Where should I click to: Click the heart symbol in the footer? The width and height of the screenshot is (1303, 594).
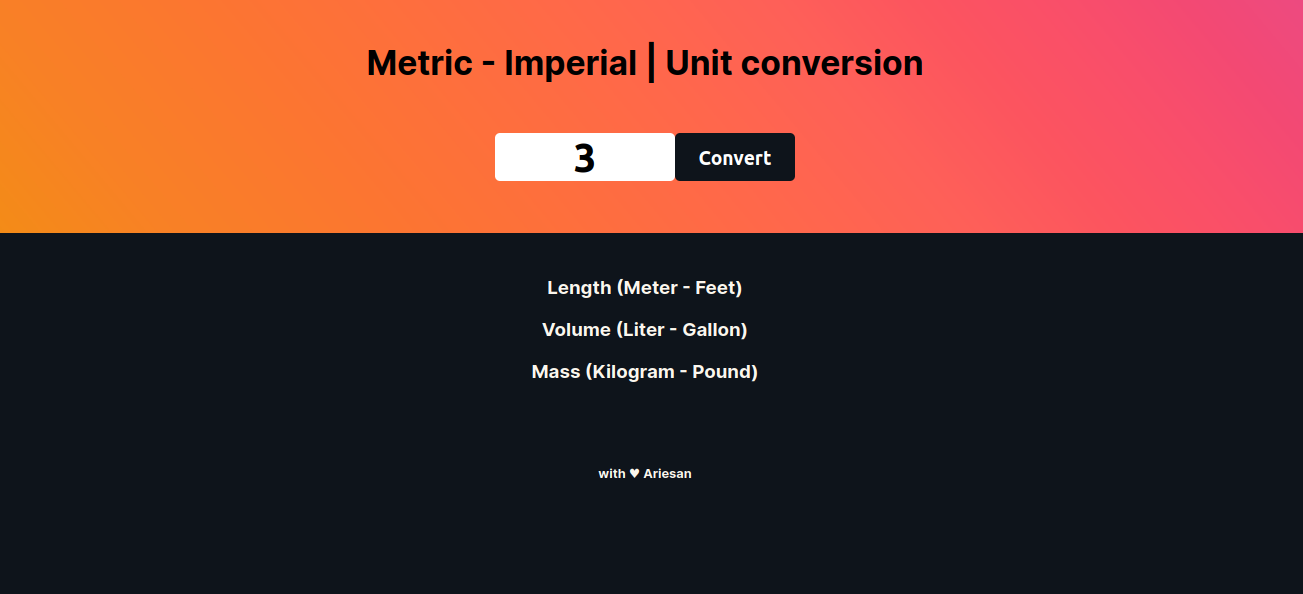coord(633,473)
